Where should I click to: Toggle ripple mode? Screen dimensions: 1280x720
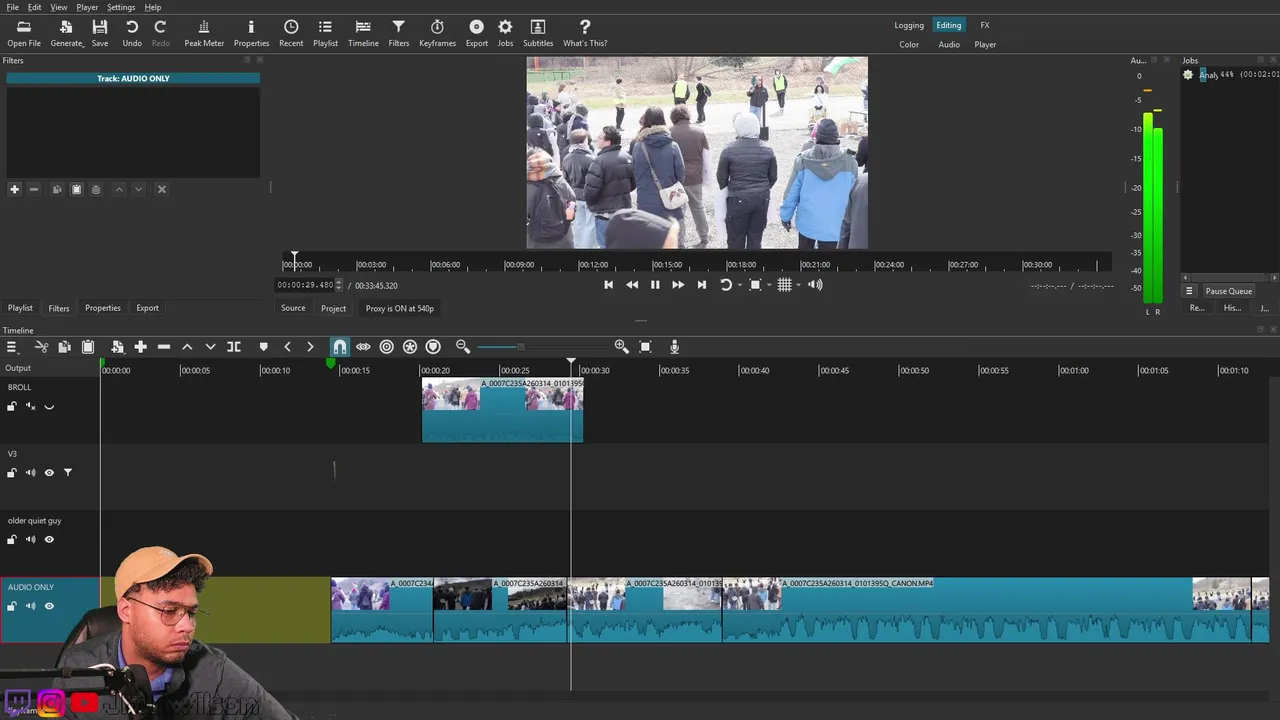pos(386,347)
